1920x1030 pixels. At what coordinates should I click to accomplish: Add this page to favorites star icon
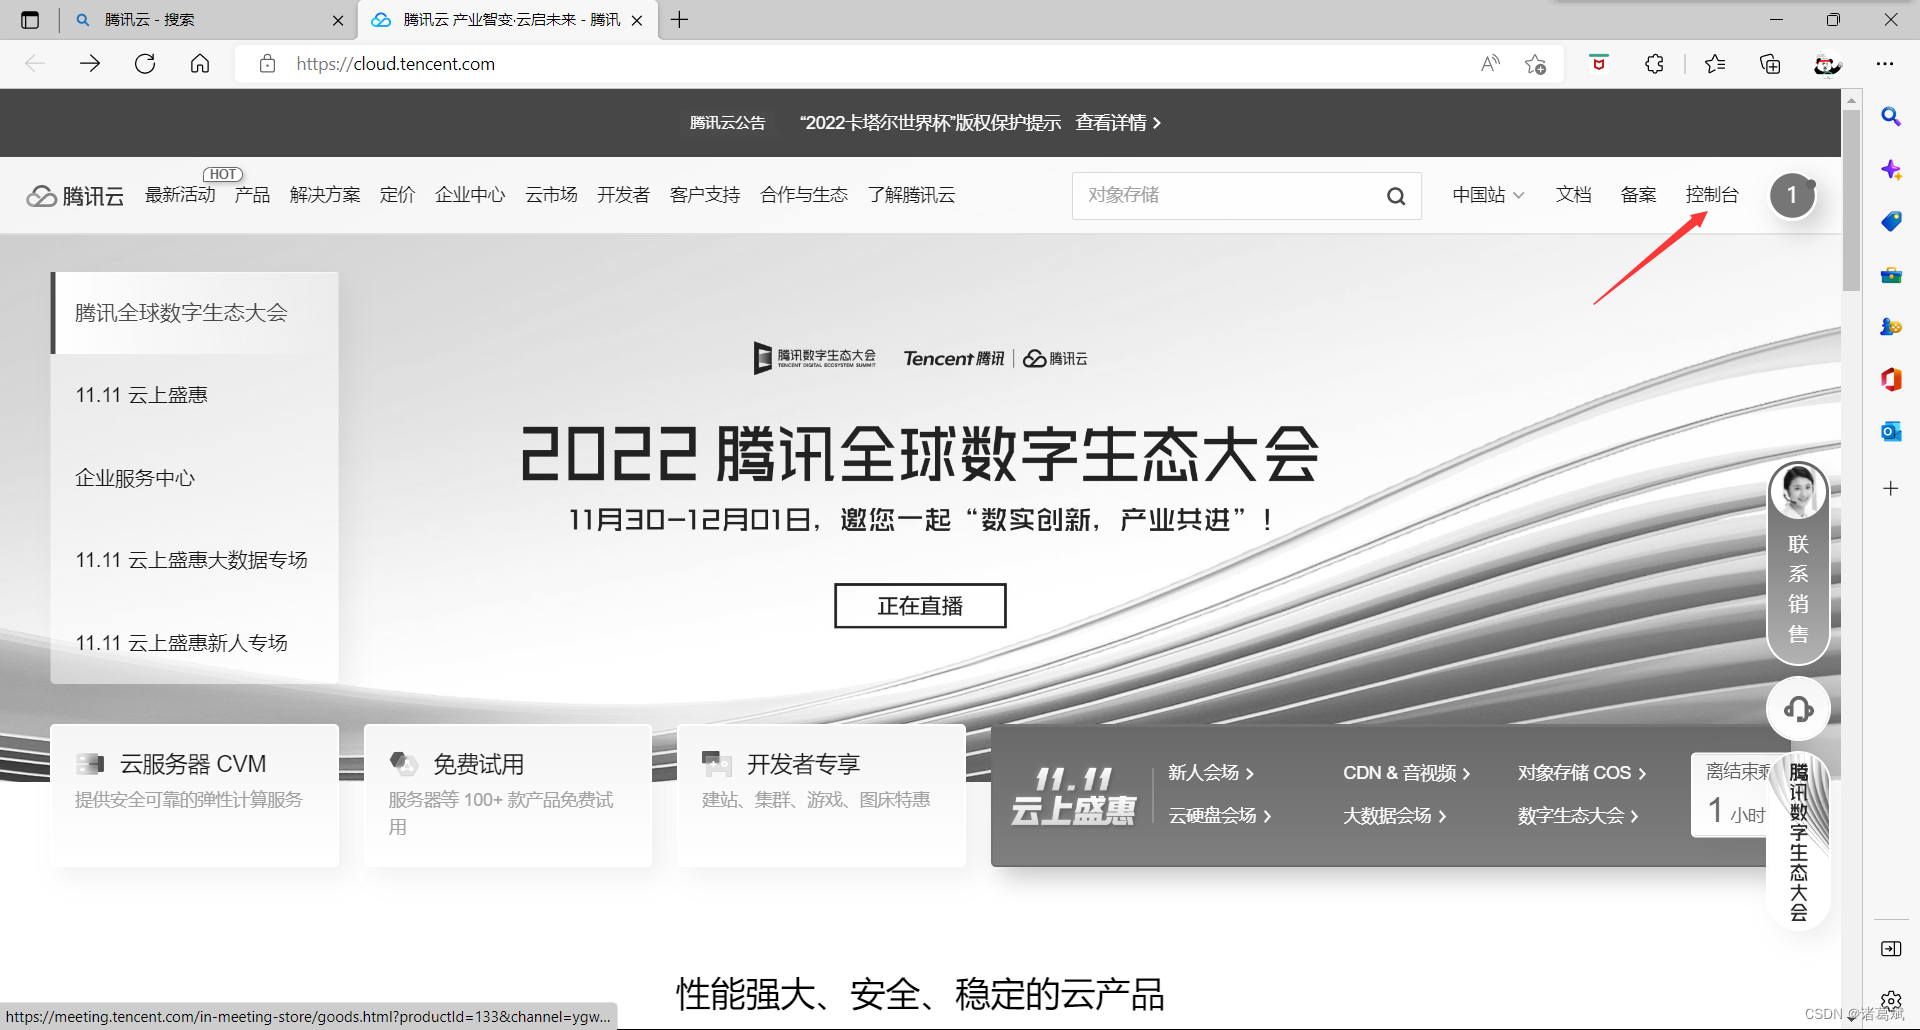click(x=1536, y=64)
